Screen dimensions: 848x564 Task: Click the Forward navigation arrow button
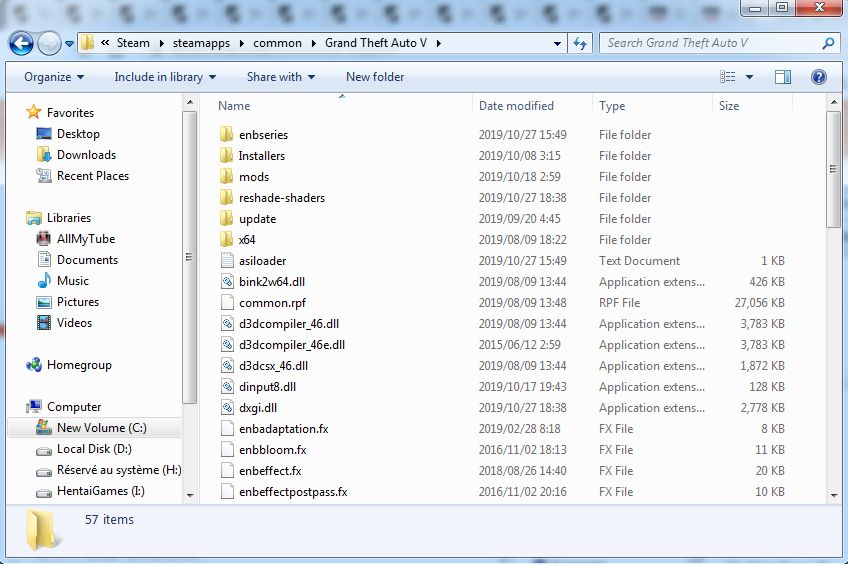coord(49,43)
